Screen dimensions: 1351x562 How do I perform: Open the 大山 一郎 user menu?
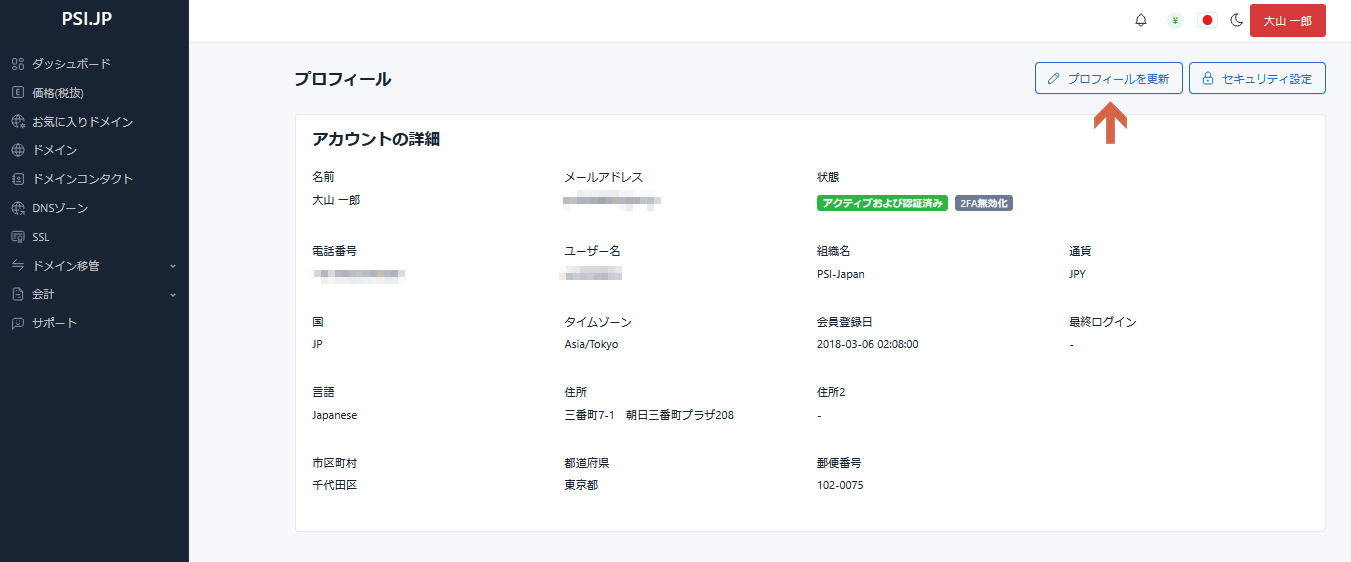[x=1287, y=21]
